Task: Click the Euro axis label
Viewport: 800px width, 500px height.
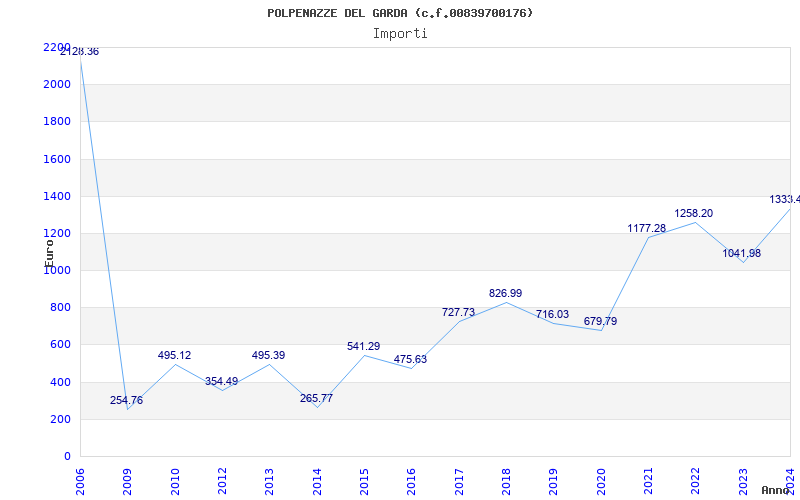Action: pos(49,253)
